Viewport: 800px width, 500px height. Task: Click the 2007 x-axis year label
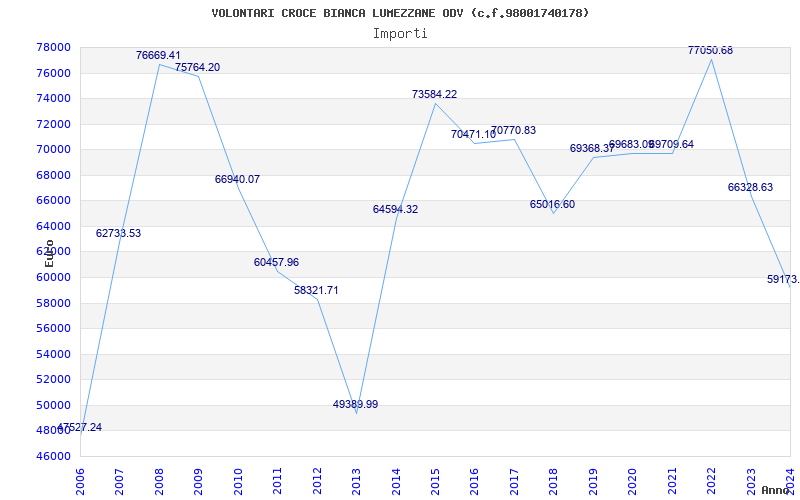click(x=119, y=482)
